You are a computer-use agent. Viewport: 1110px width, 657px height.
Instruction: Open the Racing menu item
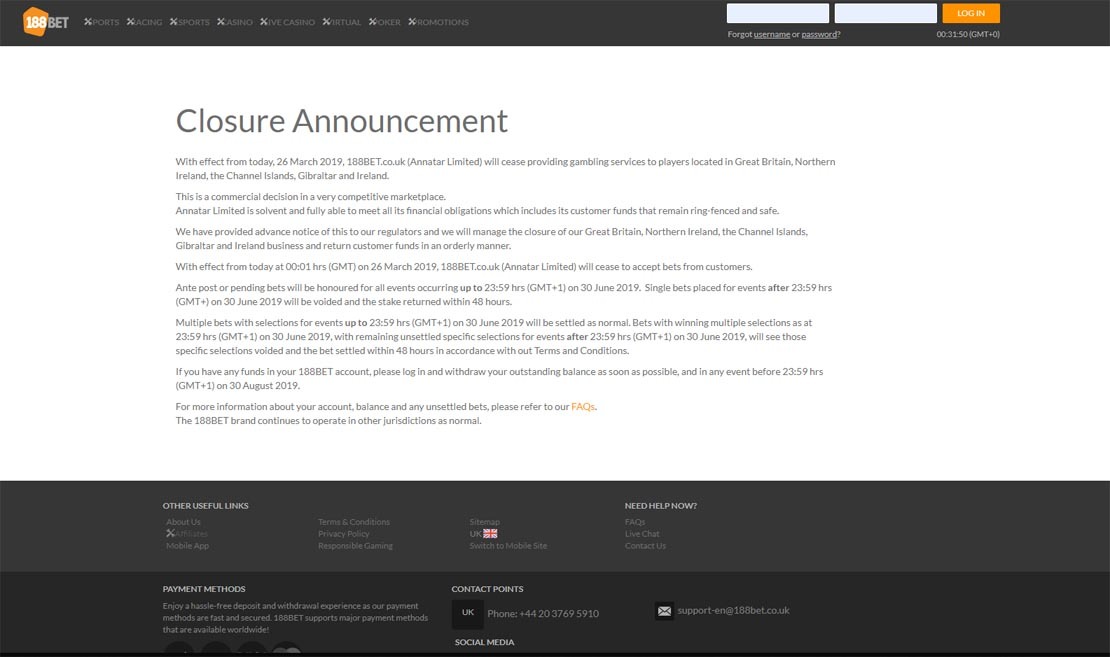click(144, 22)
